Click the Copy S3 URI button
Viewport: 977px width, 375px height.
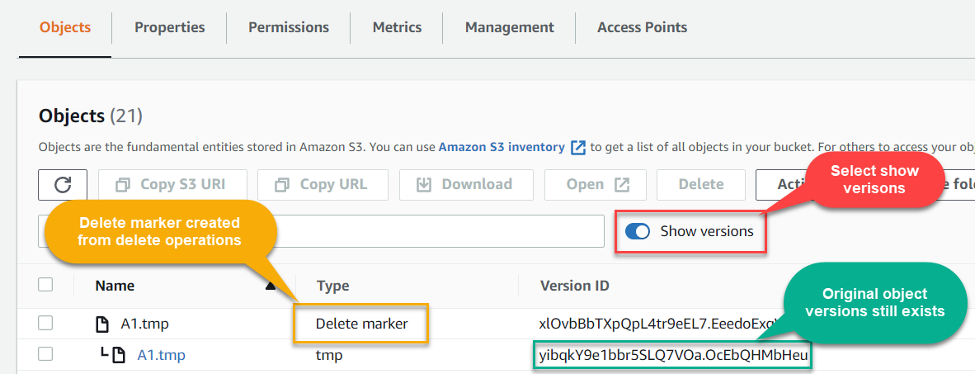tap(172, 185)
